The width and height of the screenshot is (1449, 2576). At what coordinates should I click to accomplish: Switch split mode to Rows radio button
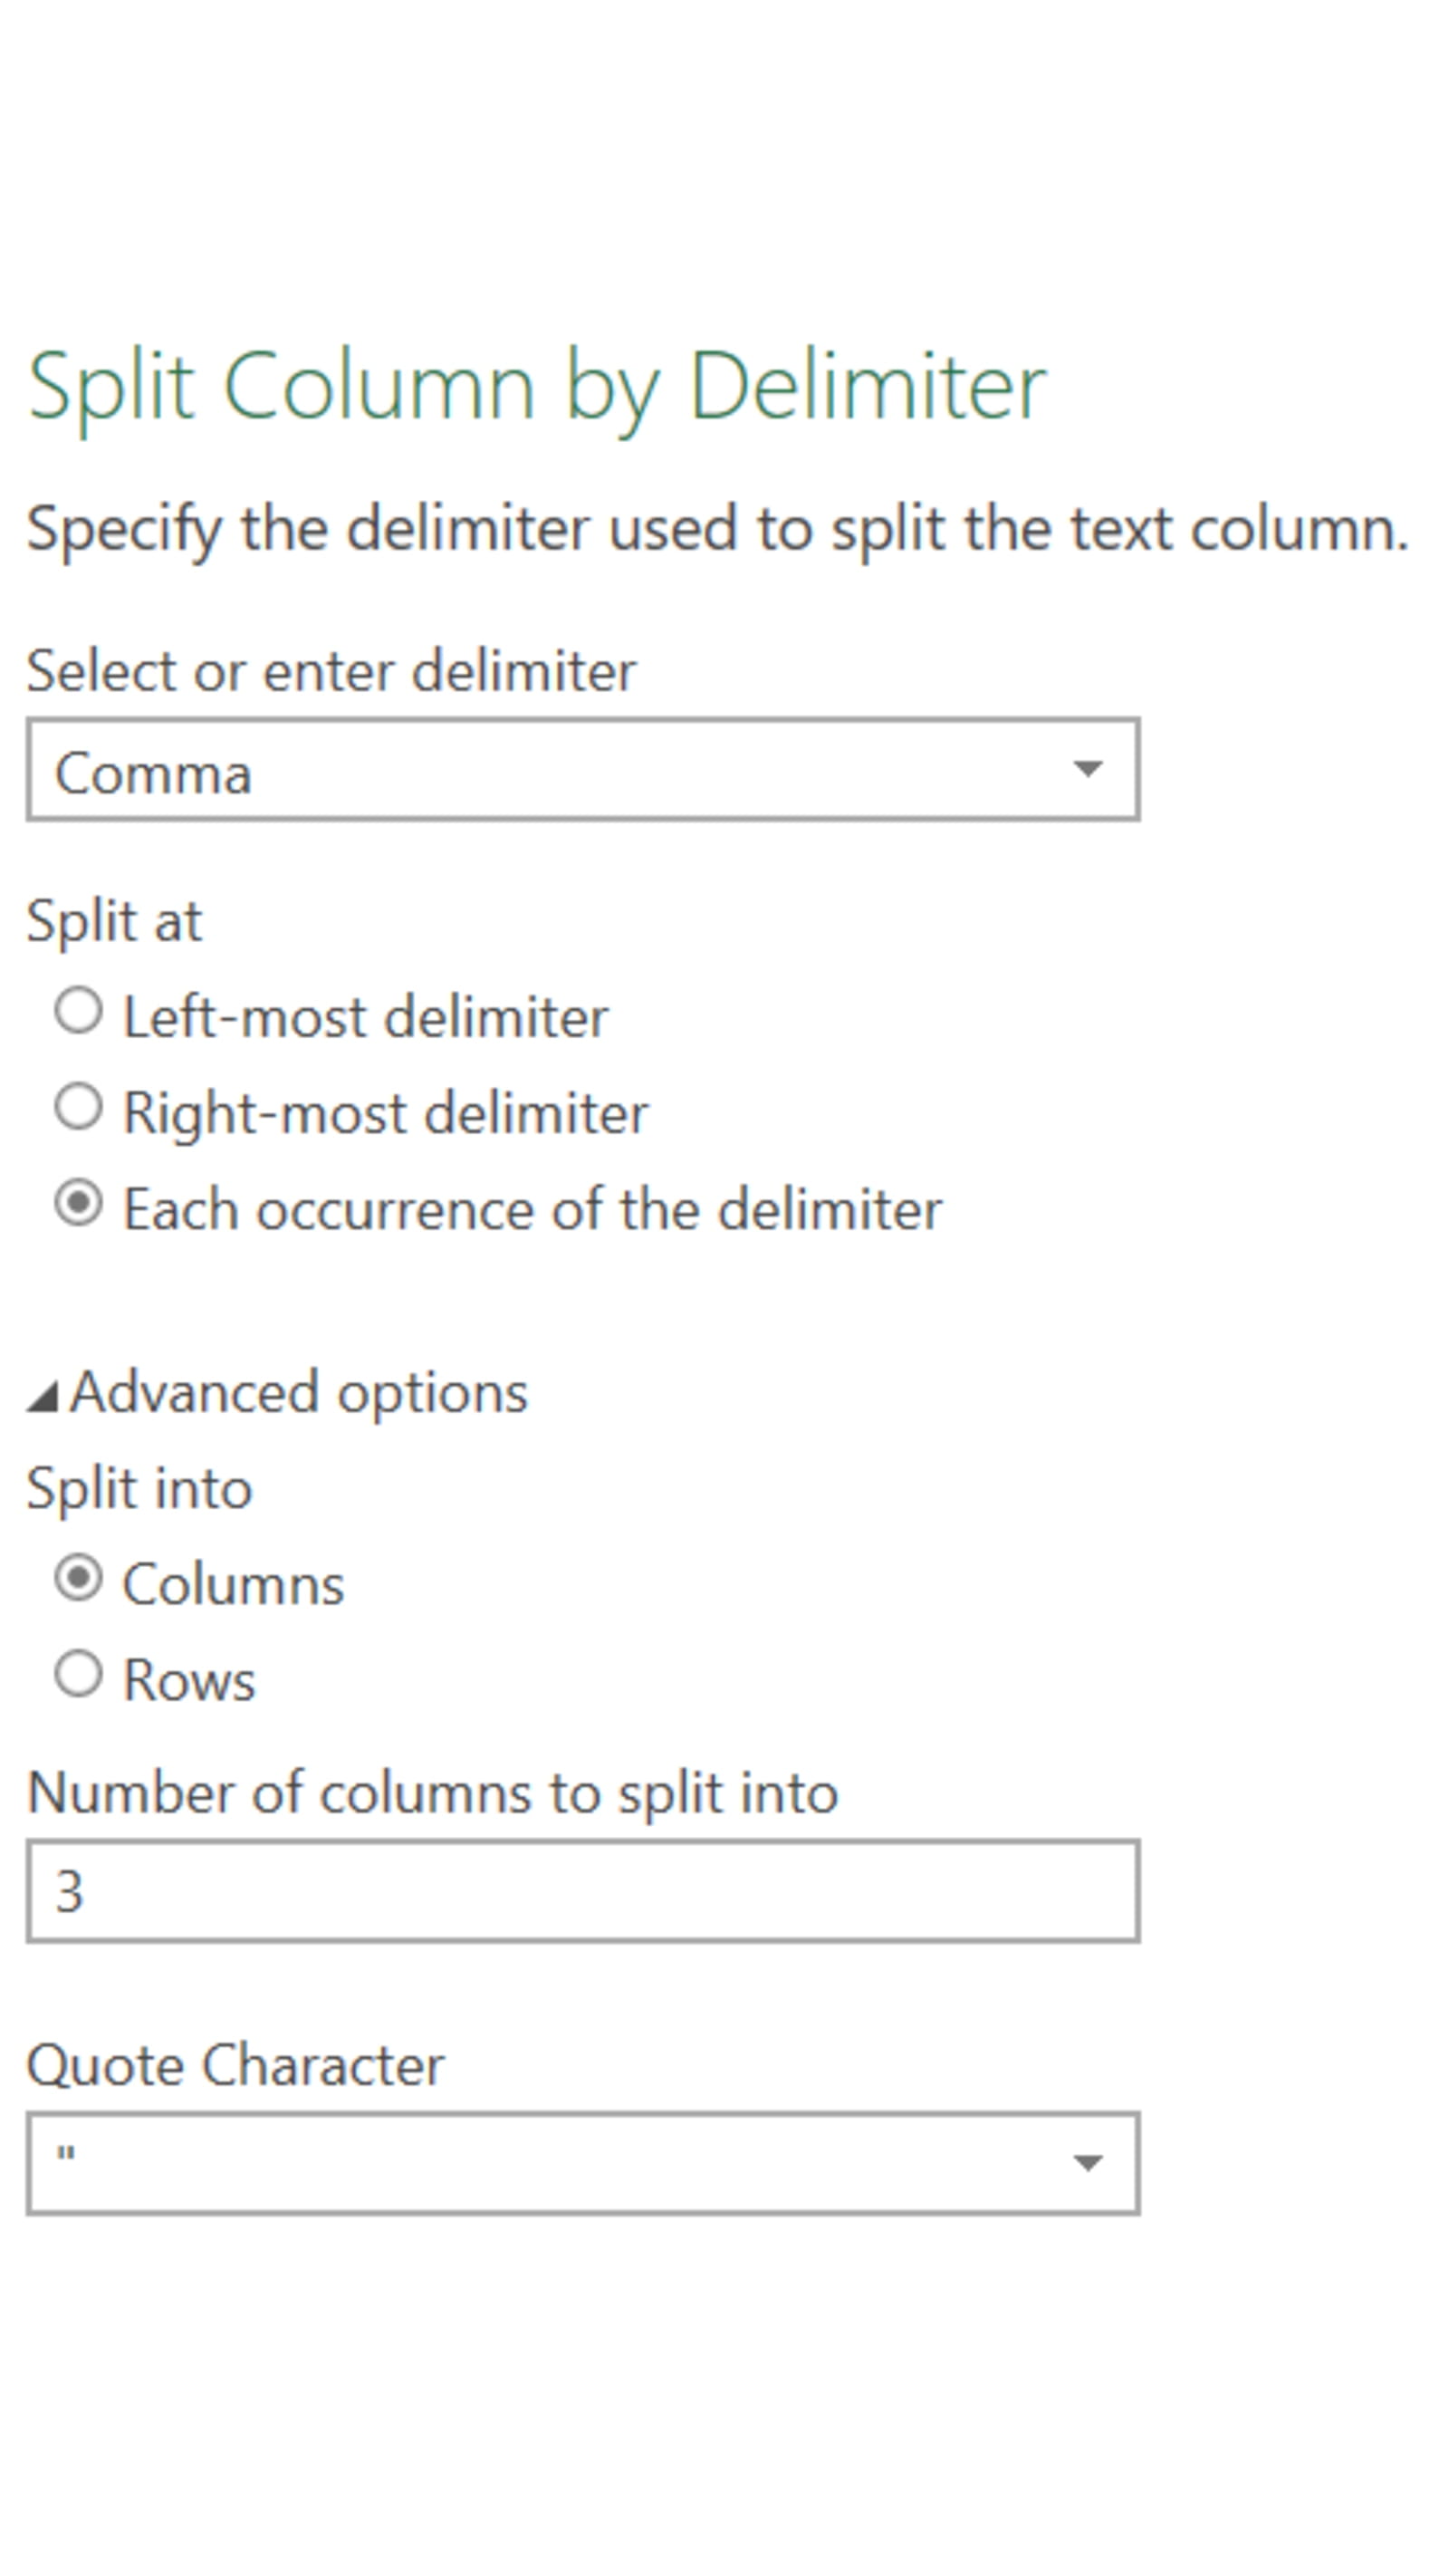[78, 1674]
